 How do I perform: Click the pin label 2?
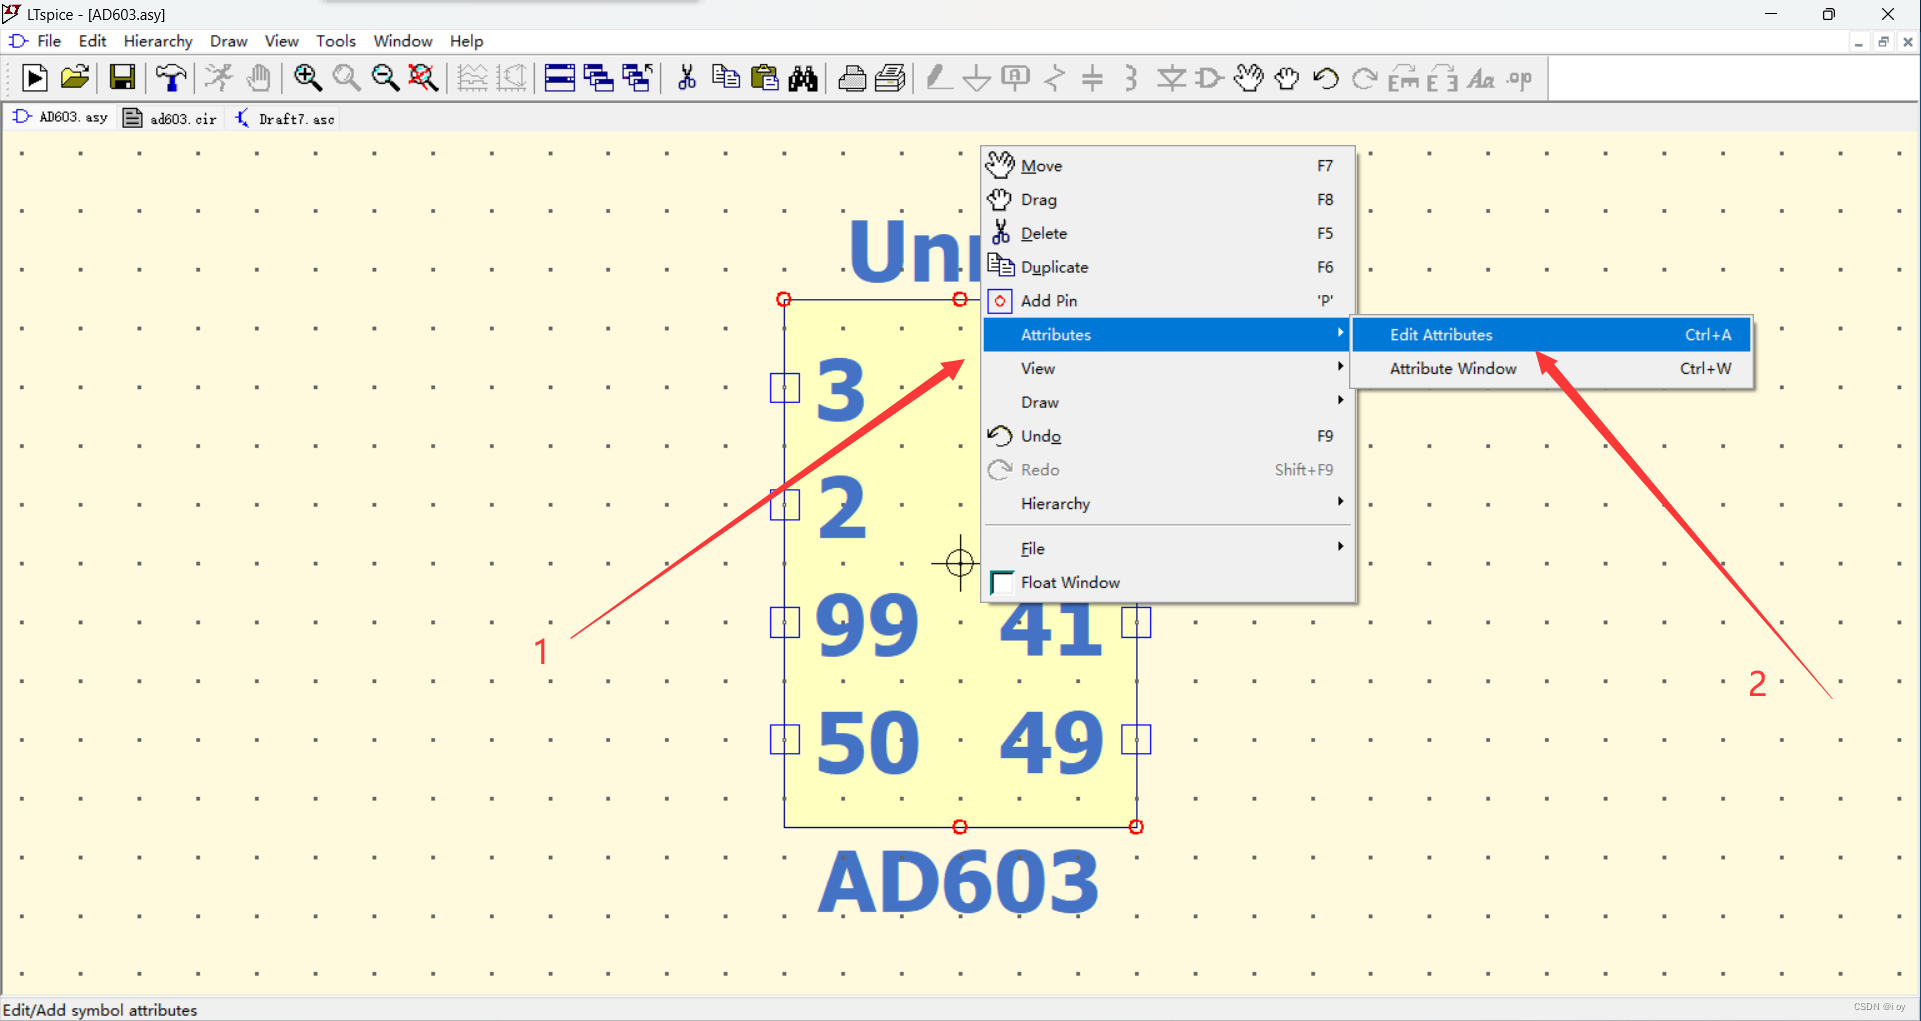click(841, 507)
